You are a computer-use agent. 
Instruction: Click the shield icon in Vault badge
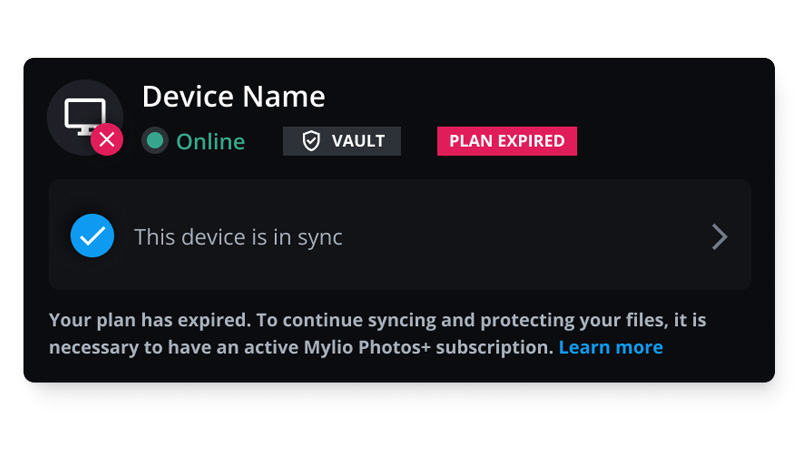[x=311, y=141]
